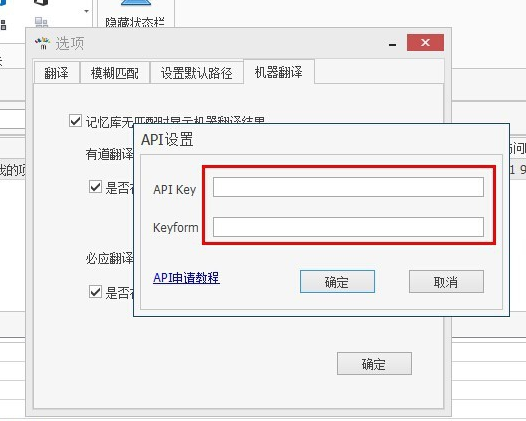This screenshot has height=421, width=526.
Task: Click the 有道翻译 label
Action: coord(109,154)
